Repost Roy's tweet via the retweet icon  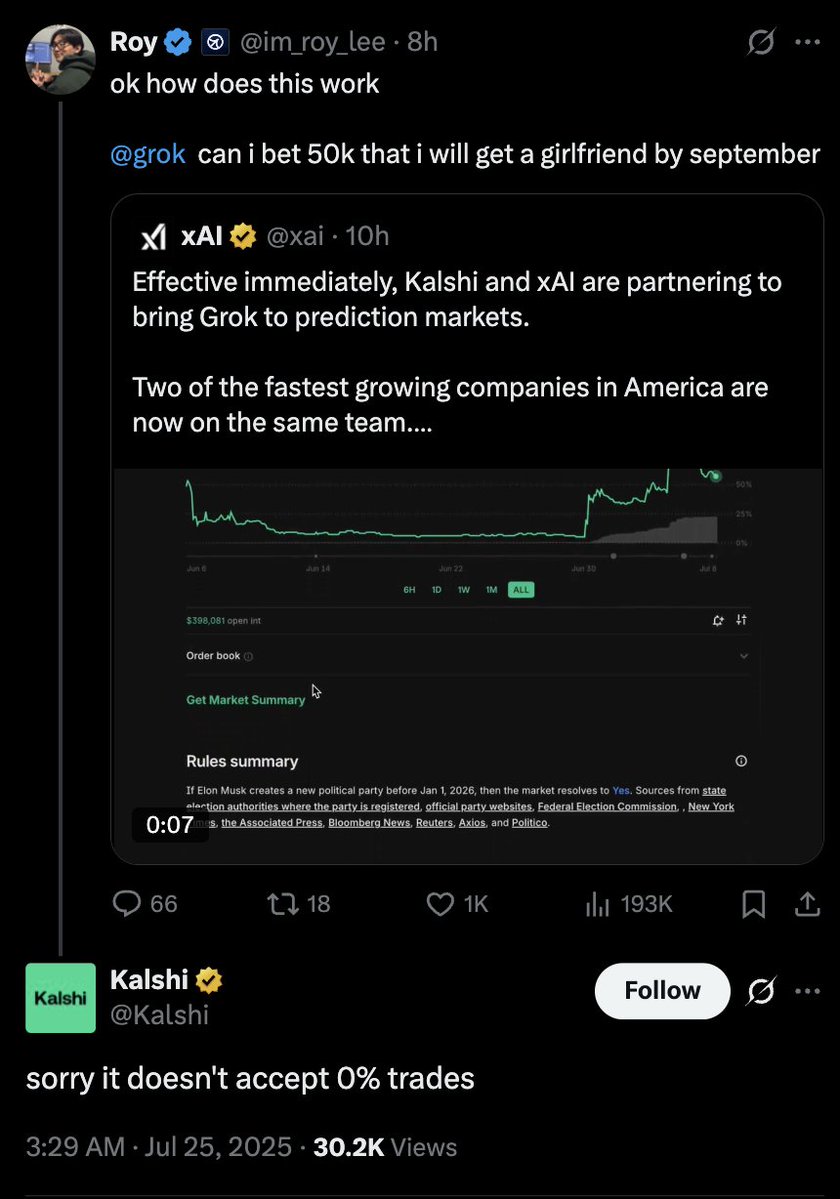click(283, 904)
